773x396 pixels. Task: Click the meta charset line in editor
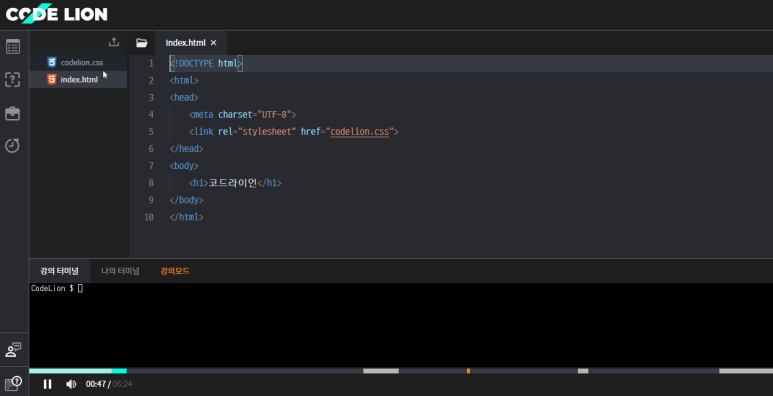243,114
